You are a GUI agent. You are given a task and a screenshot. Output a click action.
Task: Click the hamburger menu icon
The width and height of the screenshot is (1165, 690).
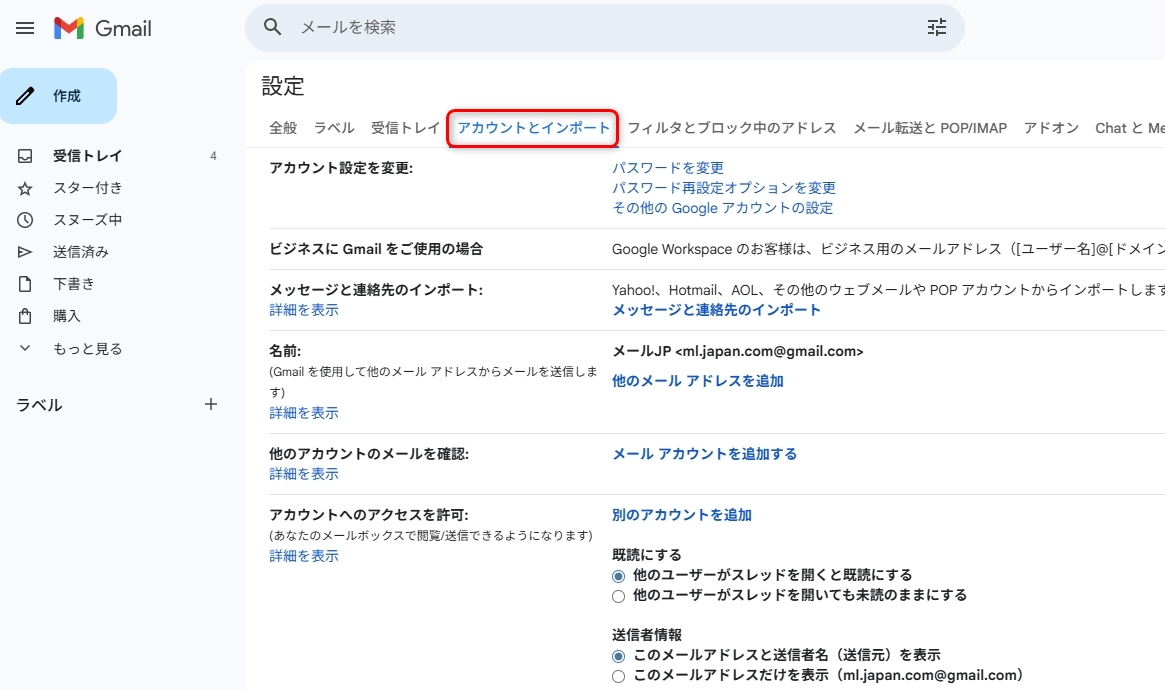pyautogui.click(x=25, y=27)
